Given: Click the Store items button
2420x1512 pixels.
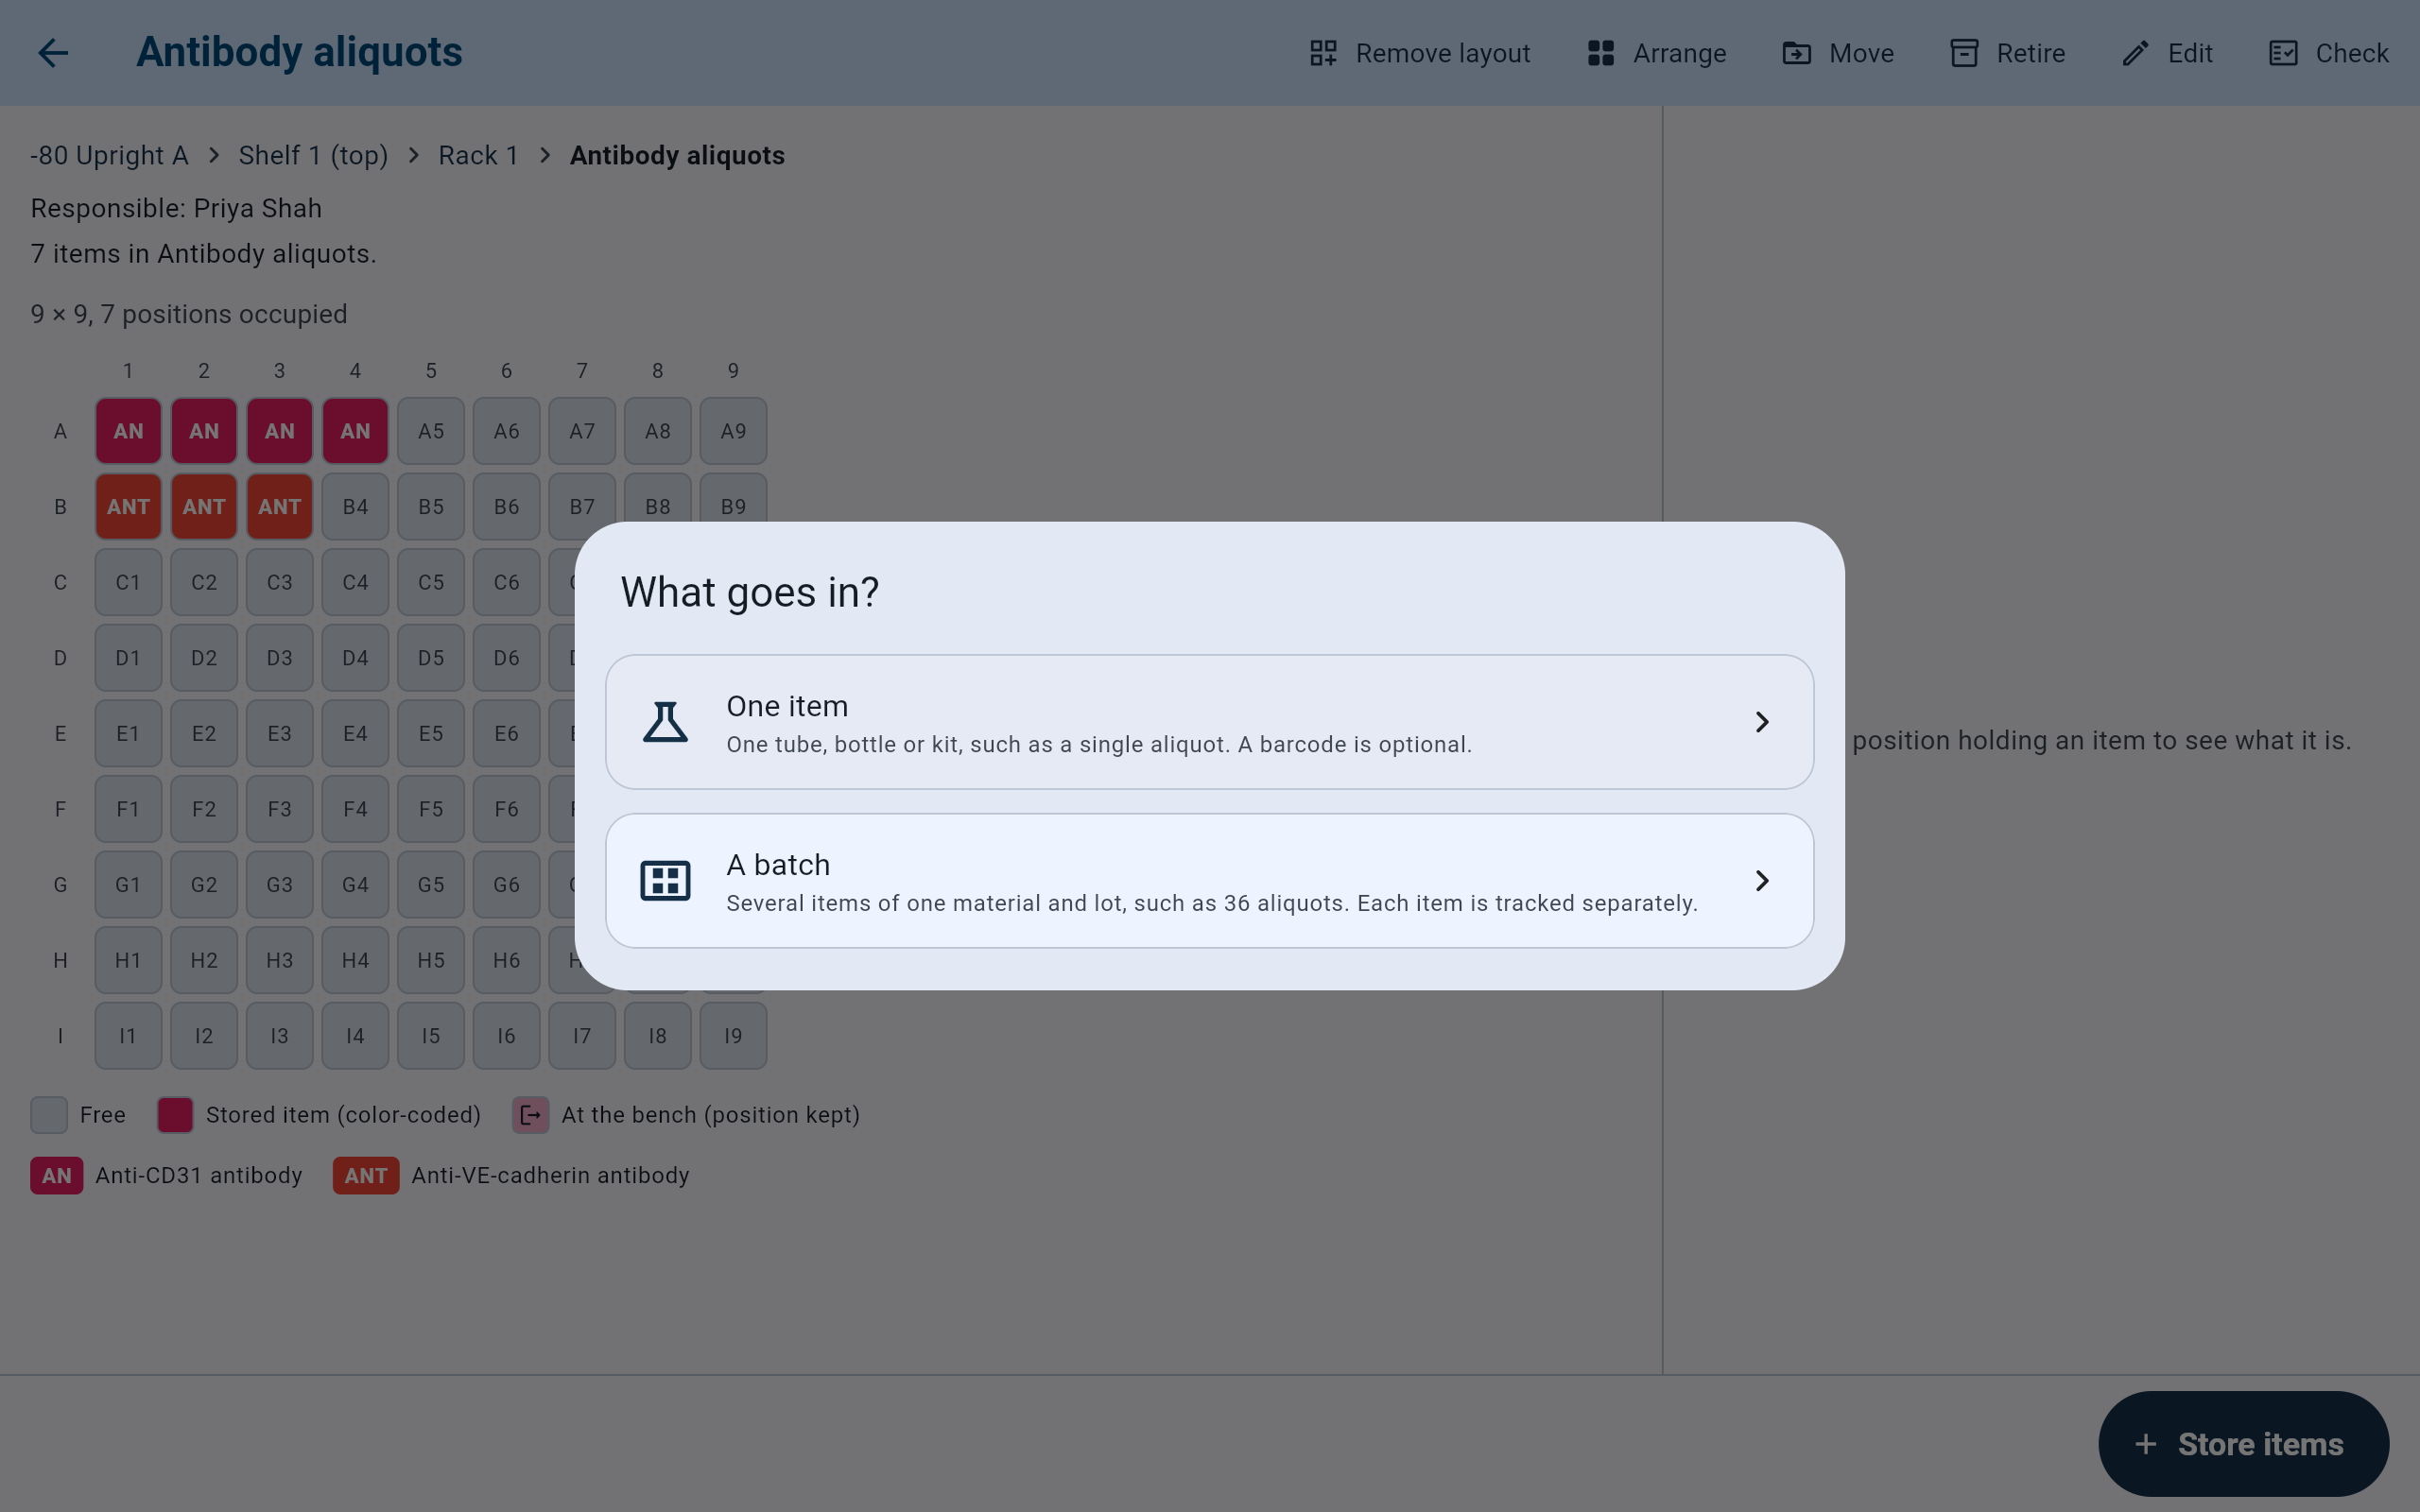Looking at the screenshot, I should point(2243,1444).
